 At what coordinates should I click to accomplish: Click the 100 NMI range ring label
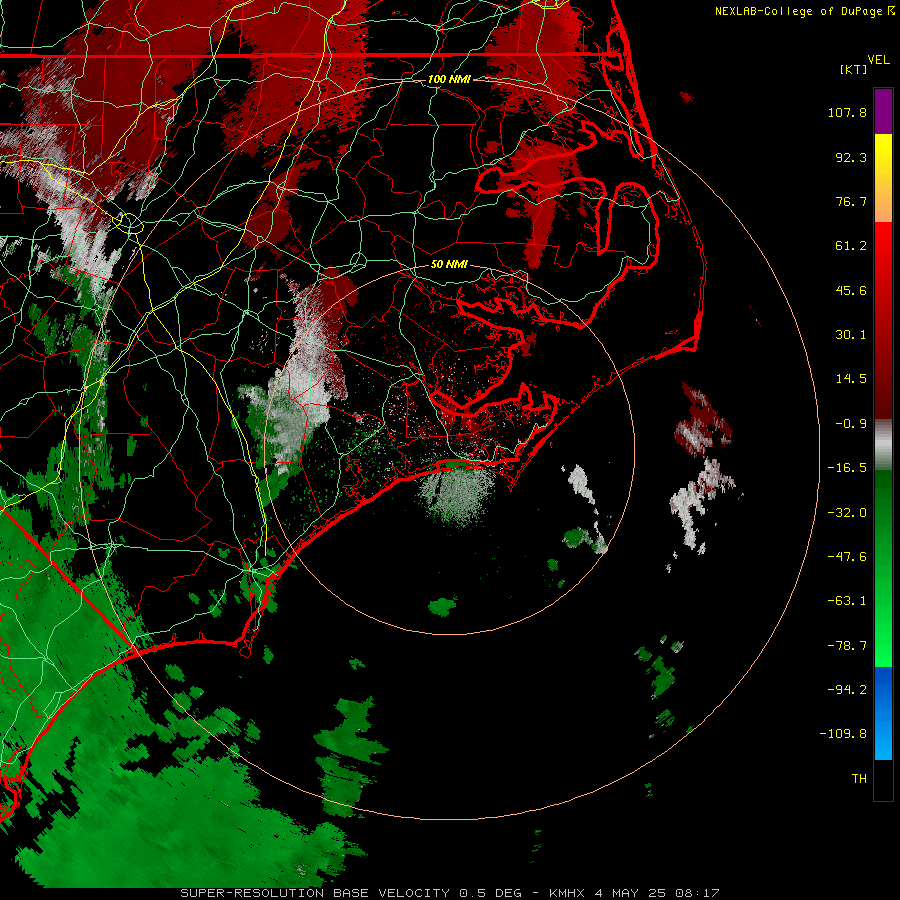pyautogui.click(x=449, y=79)
